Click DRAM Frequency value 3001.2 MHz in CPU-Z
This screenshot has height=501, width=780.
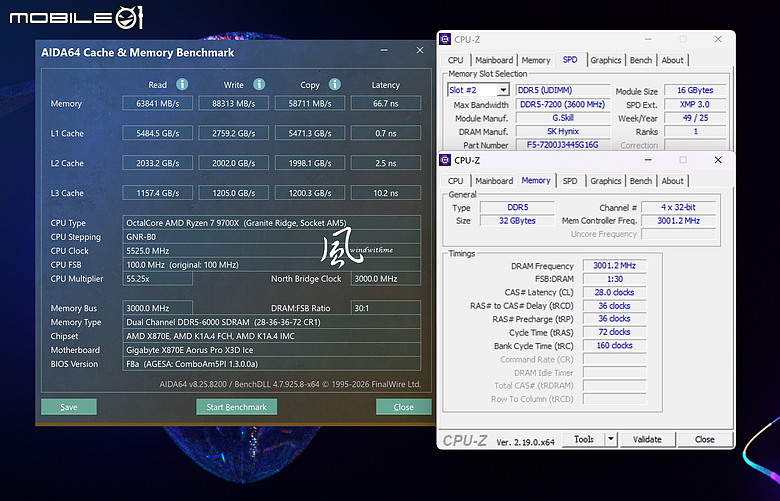615,266
